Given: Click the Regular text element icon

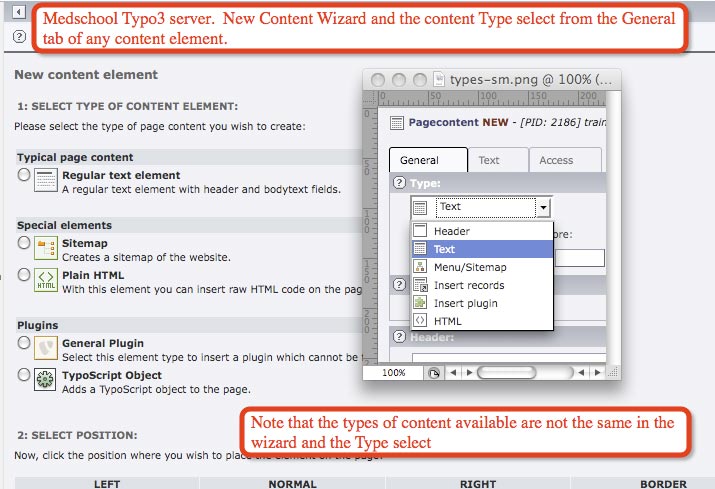Looking at the screenshot, I should coord(46,180).
